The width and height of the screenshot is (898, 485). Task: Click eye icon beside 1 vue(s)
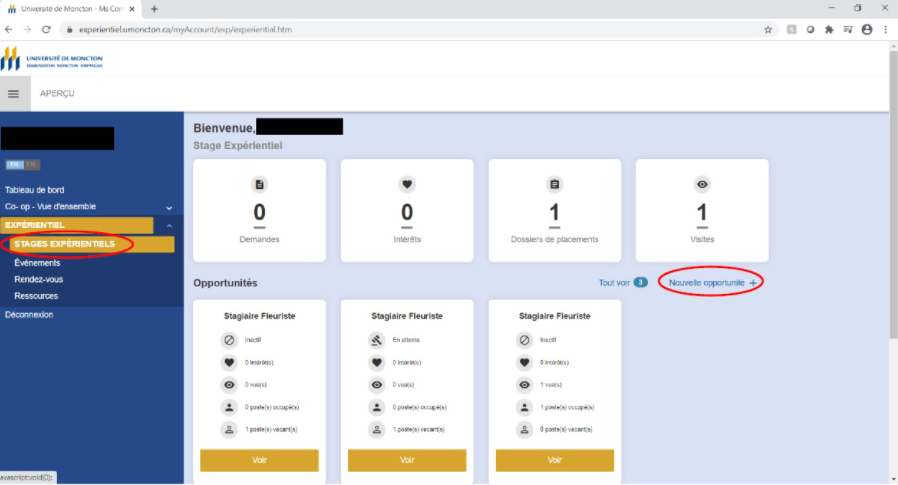(524, 385)
